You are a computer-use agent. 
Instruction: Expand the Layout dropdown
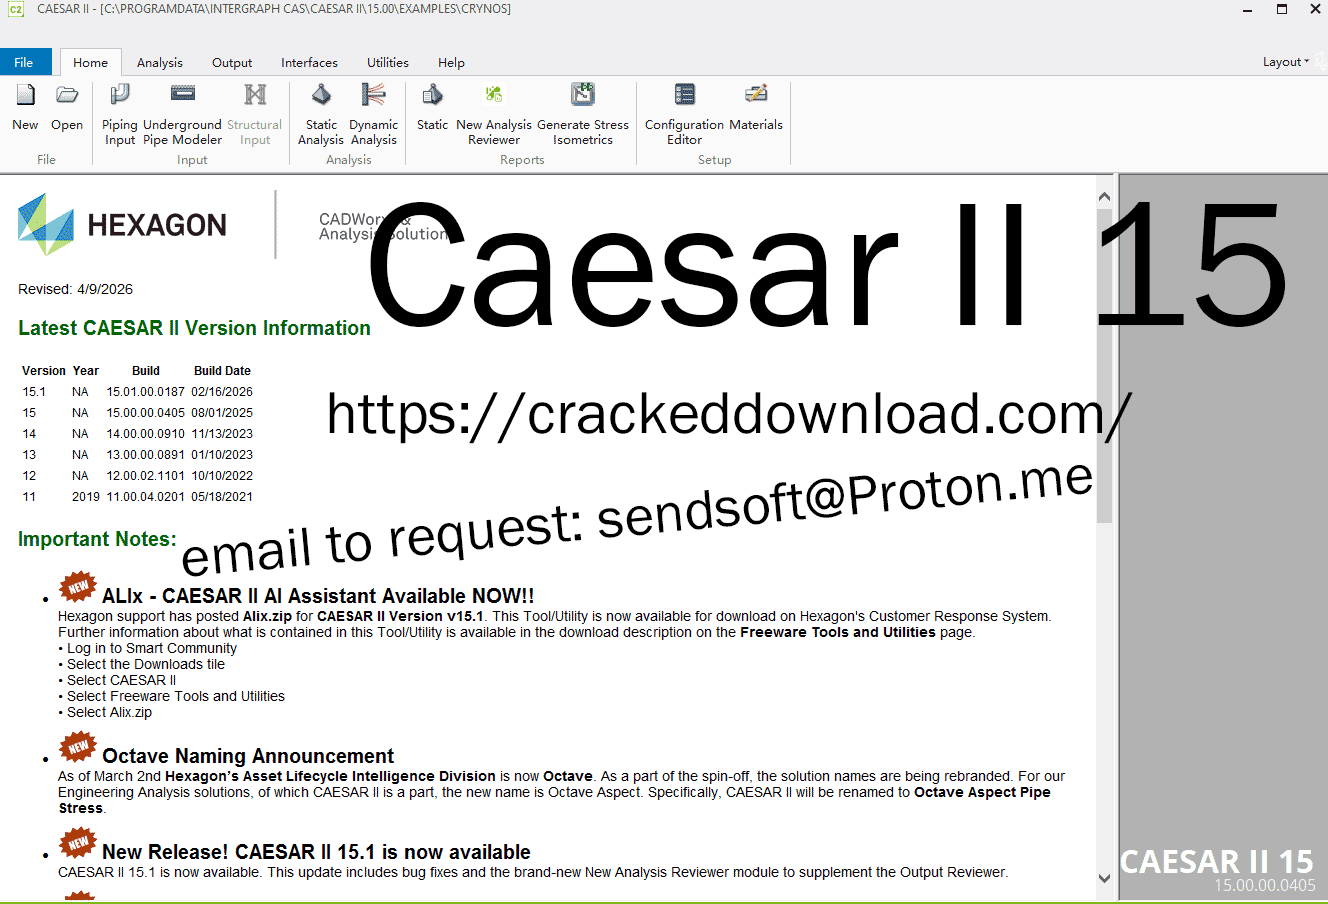1286,62
